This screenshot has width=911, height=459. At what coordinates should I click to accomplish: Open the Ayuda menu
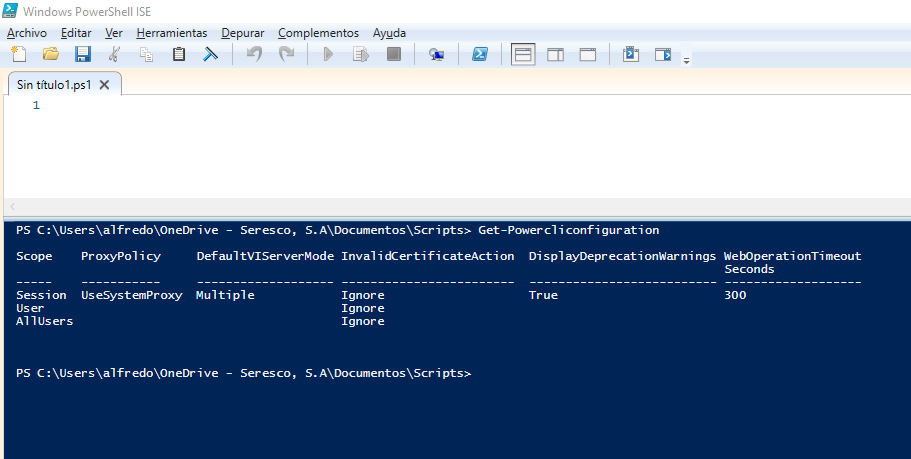coord(389,33)
